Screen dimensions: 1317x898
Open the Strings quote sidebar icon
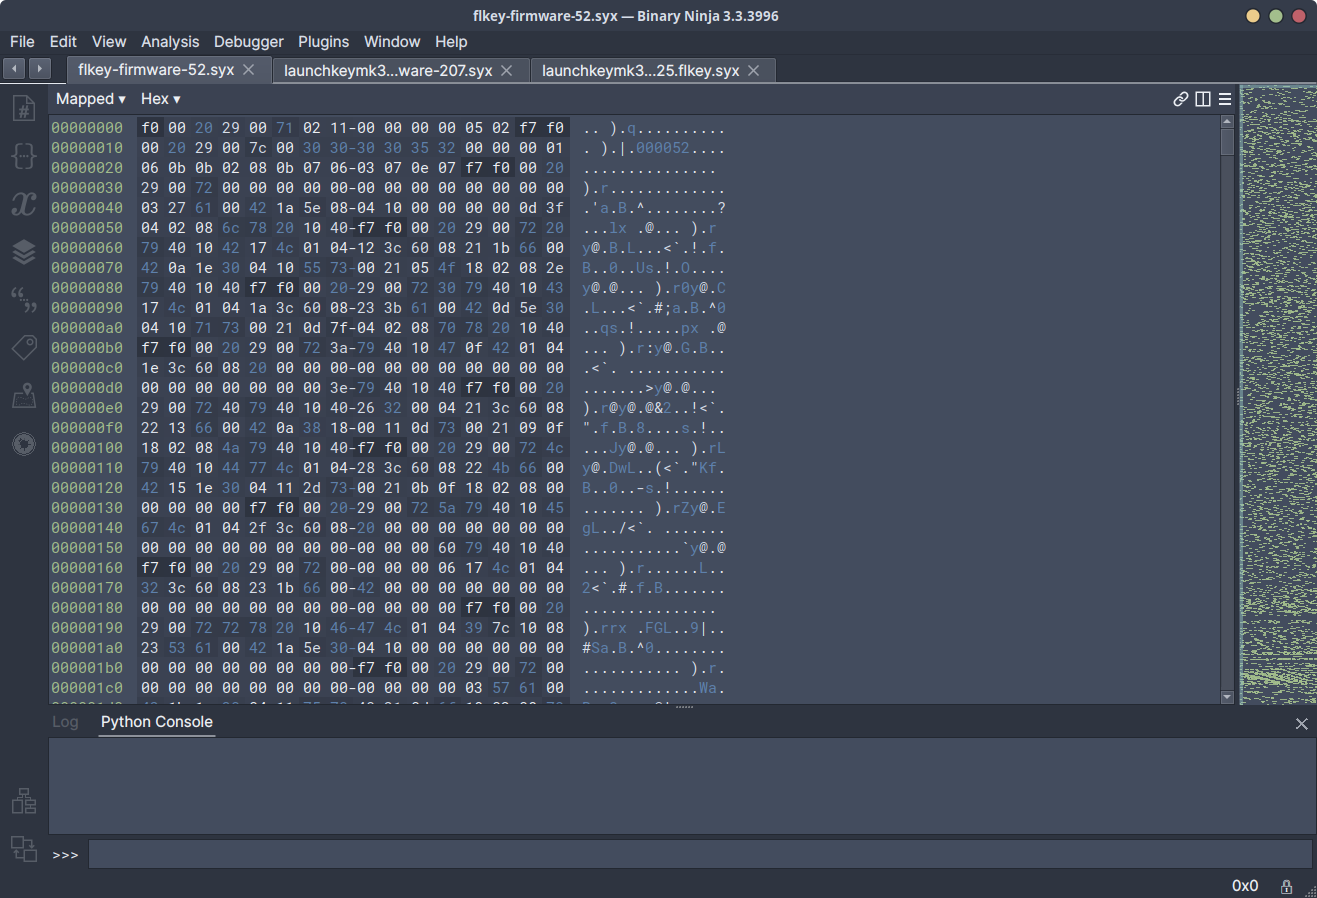(24, 300)
